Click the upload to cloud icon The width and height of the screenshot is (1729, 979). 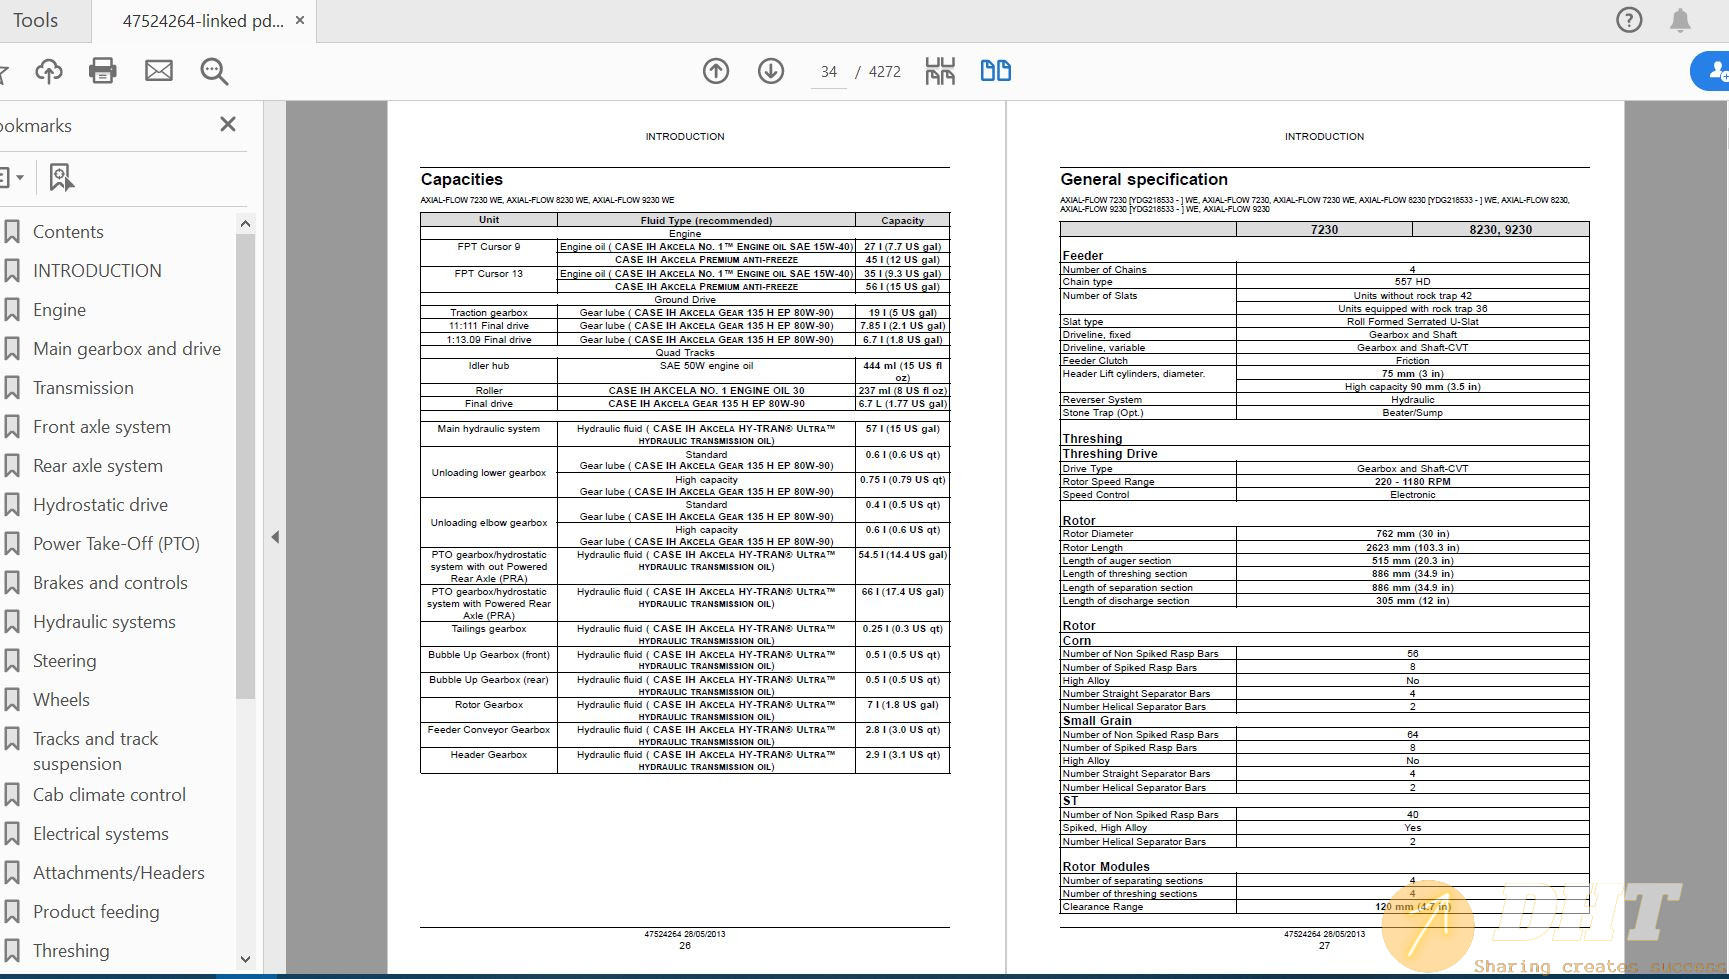tap(48, 71)
